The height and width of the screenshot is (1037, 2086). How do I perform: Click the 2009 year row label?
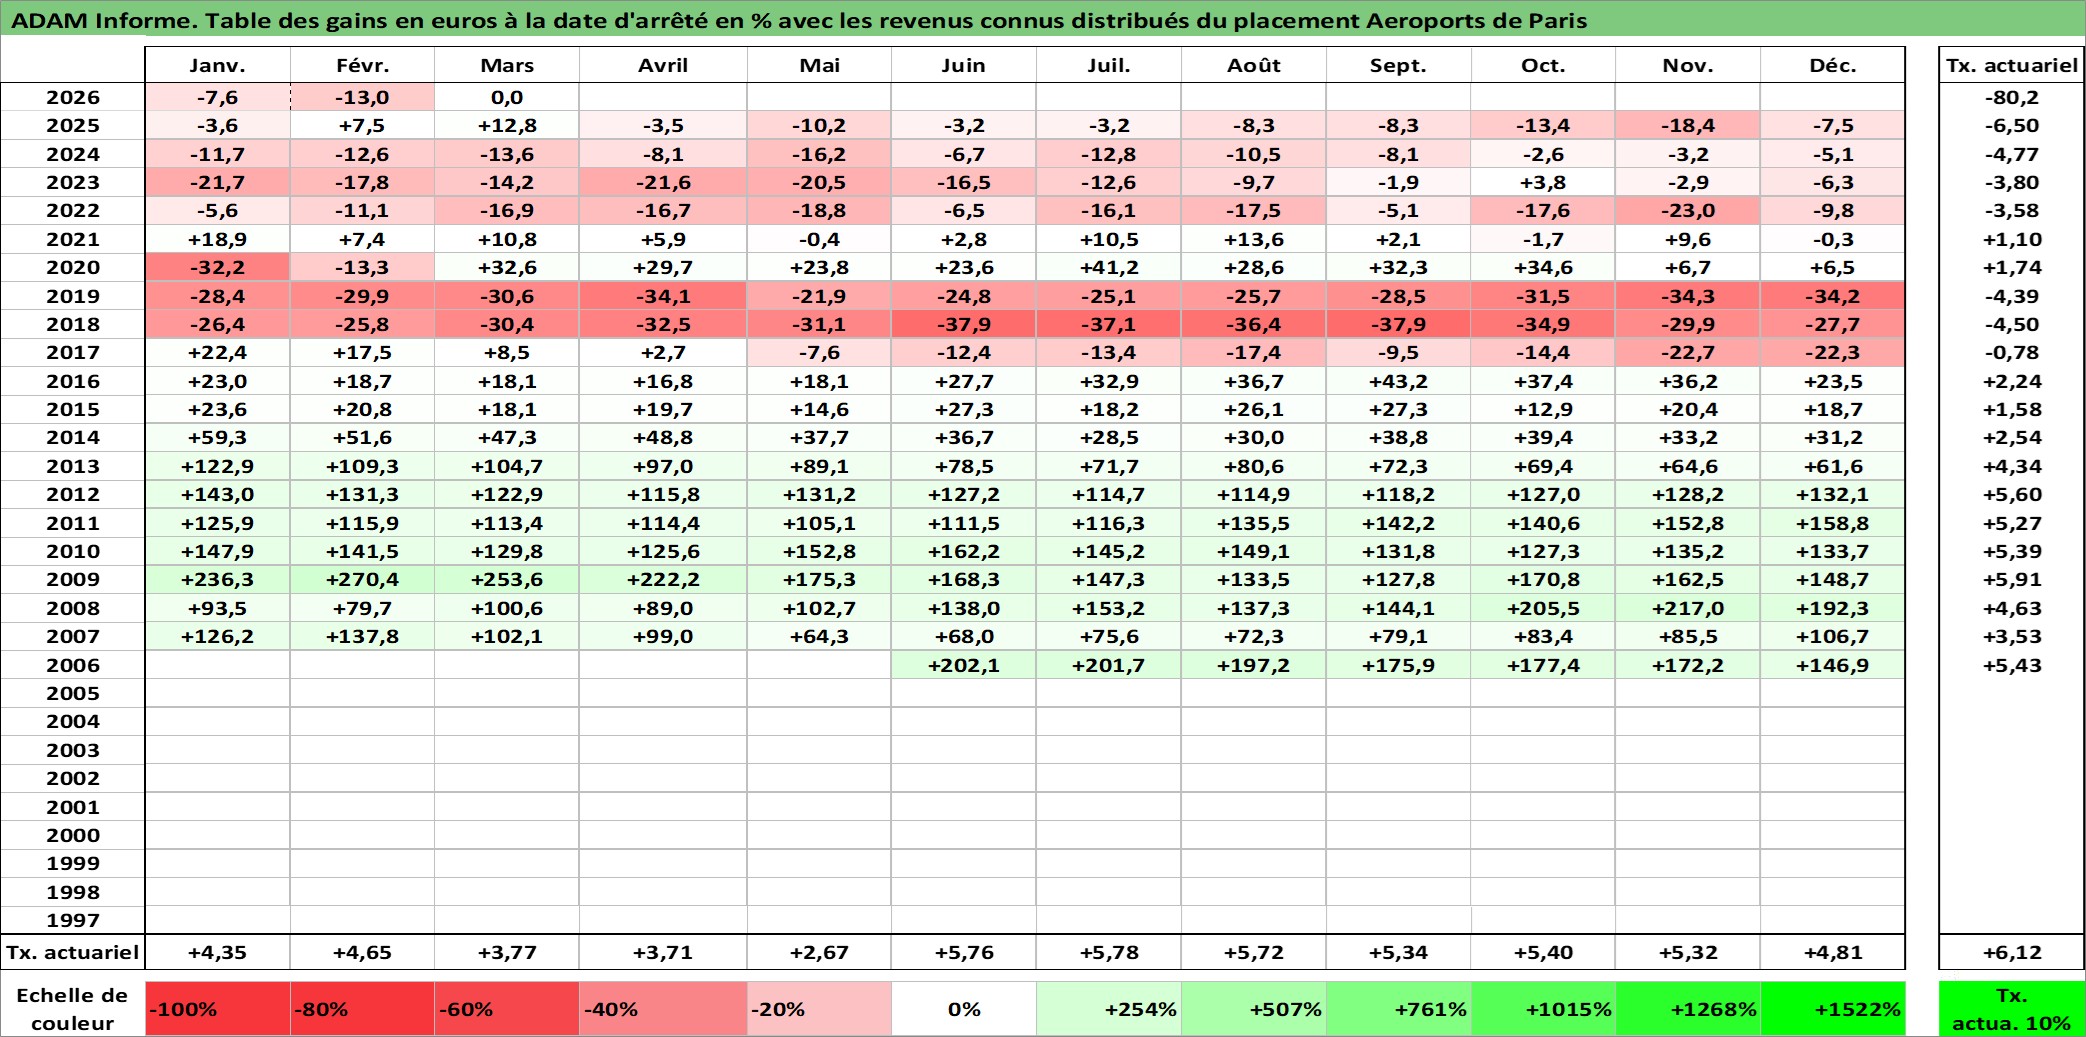pyautogui.click(x=73, y=579)
